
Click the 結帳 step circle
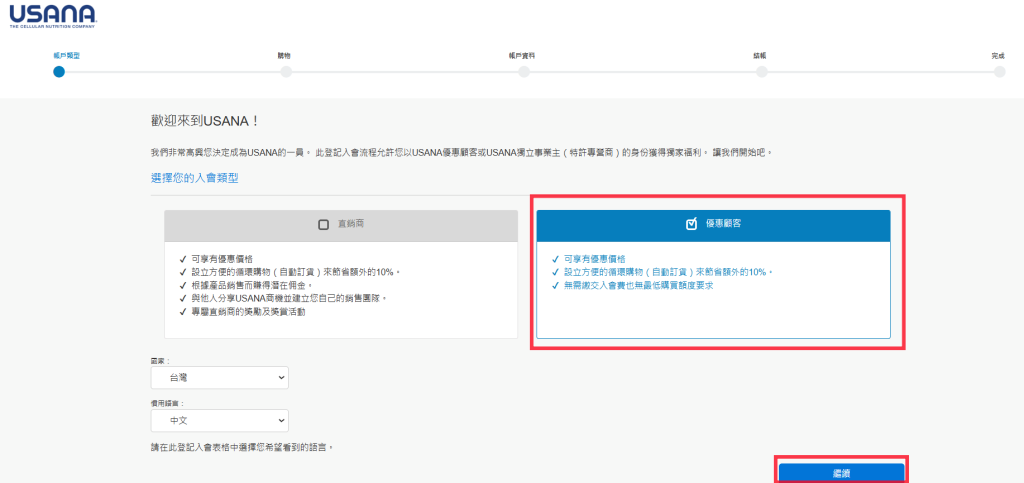tap(759, 71)
